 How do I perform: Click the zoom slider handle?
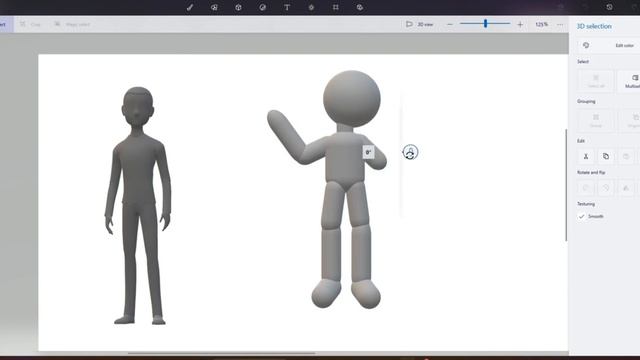pos(485,24)
